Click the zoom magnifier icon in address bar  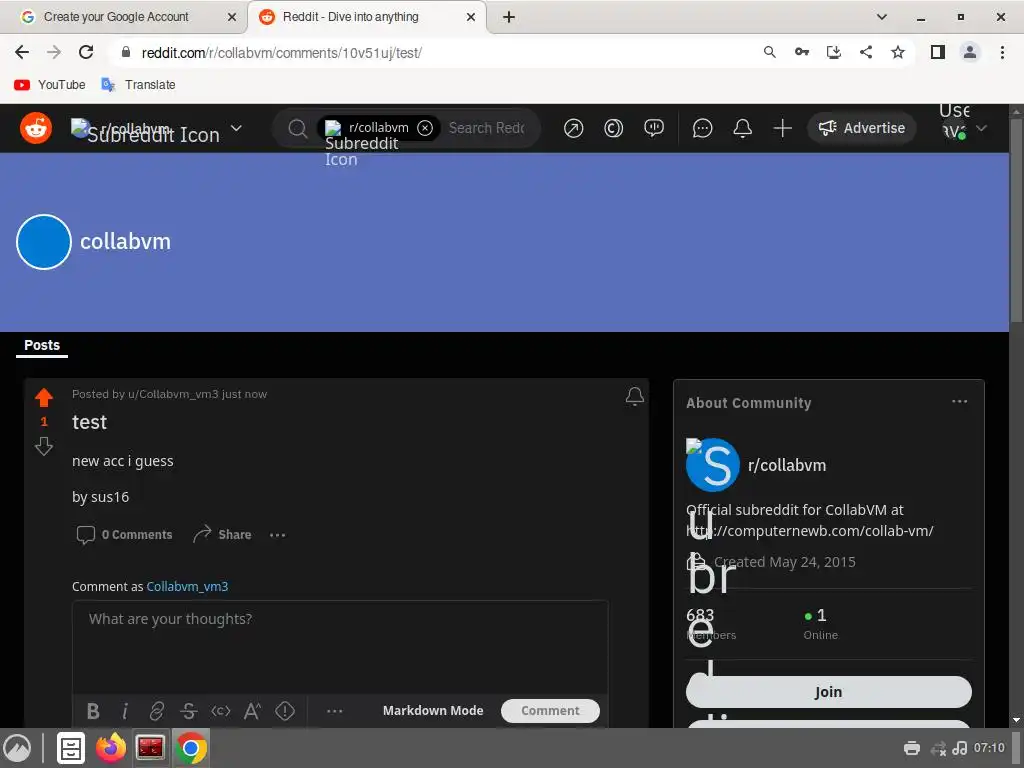(769, 52)
